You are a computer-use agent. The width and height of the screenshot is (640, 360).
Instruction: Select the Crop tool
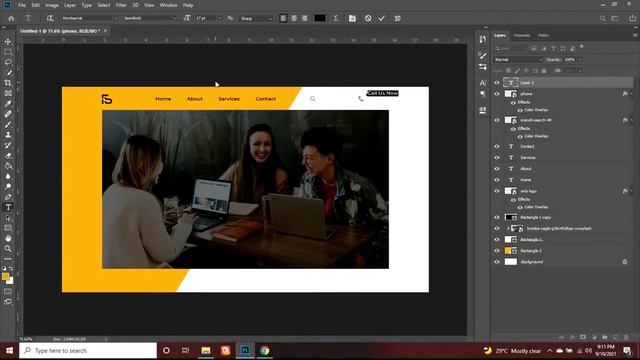click(8, 83)
